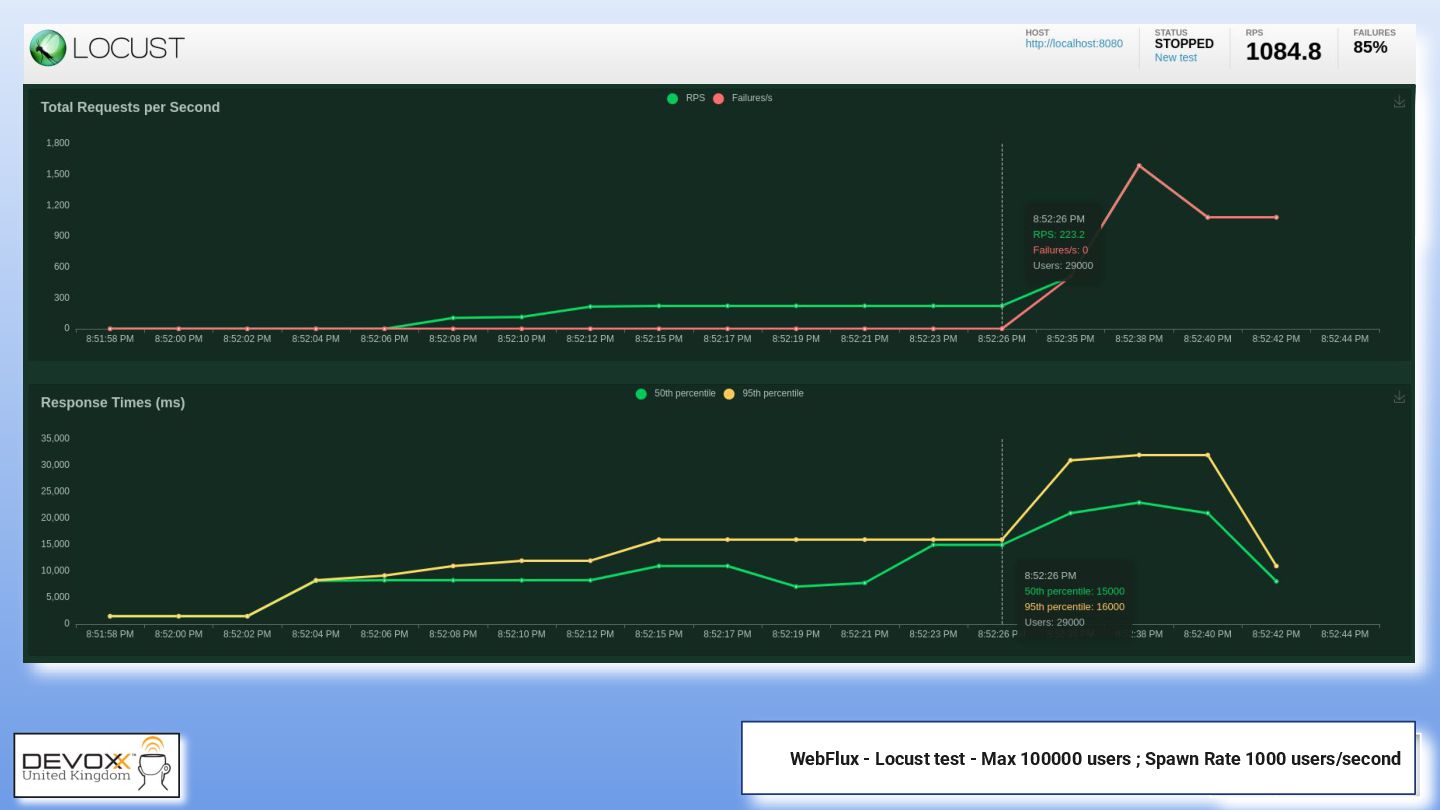Click the 8:52:44 PM label on the RPS axis
The width and height of the screenshot is (1440, 810).
click(x=1344, y=339)
